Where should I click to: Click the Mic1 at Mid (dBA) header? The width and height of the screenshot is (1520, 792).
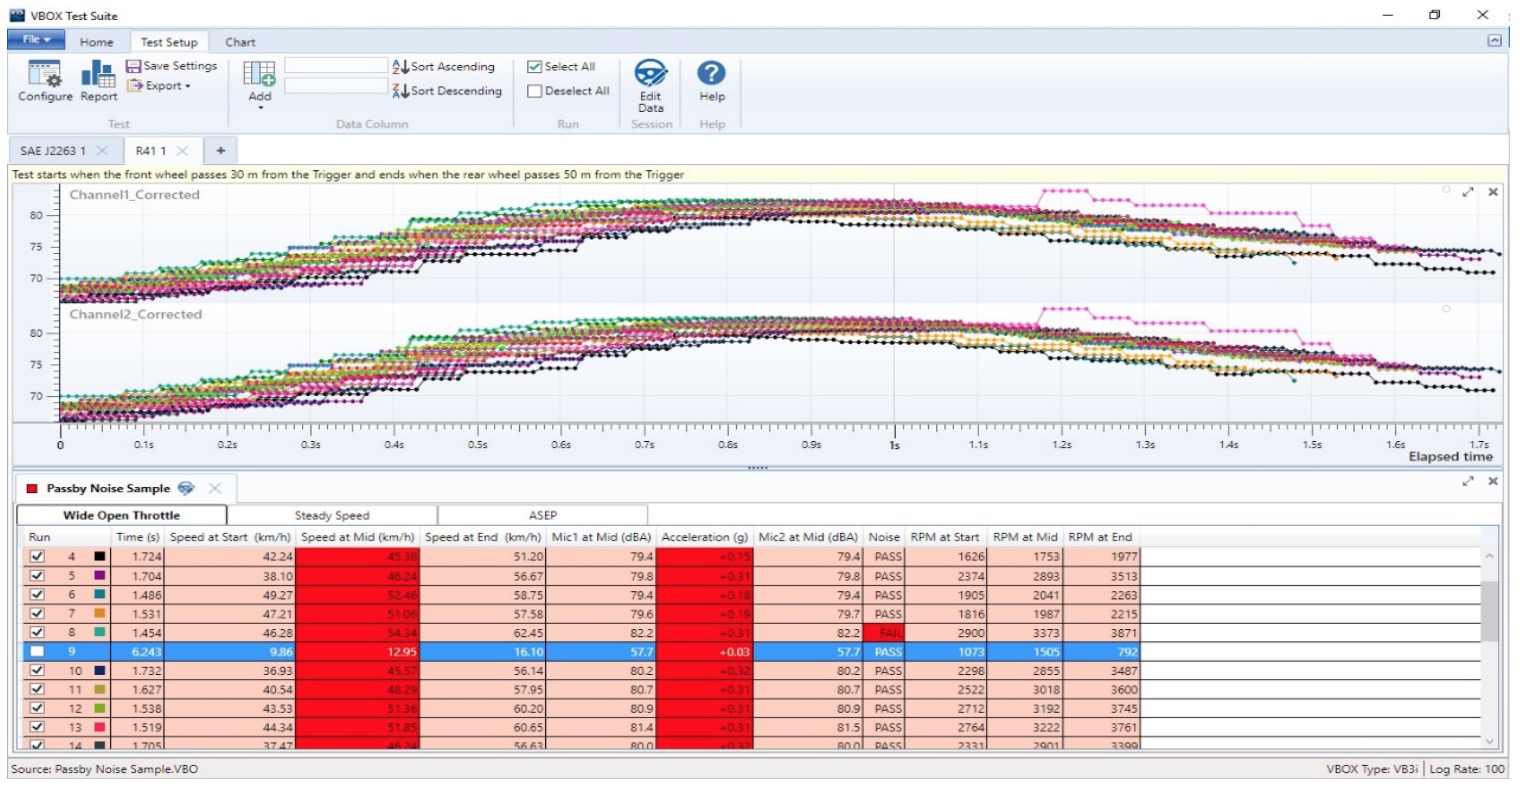coord(601,537)
